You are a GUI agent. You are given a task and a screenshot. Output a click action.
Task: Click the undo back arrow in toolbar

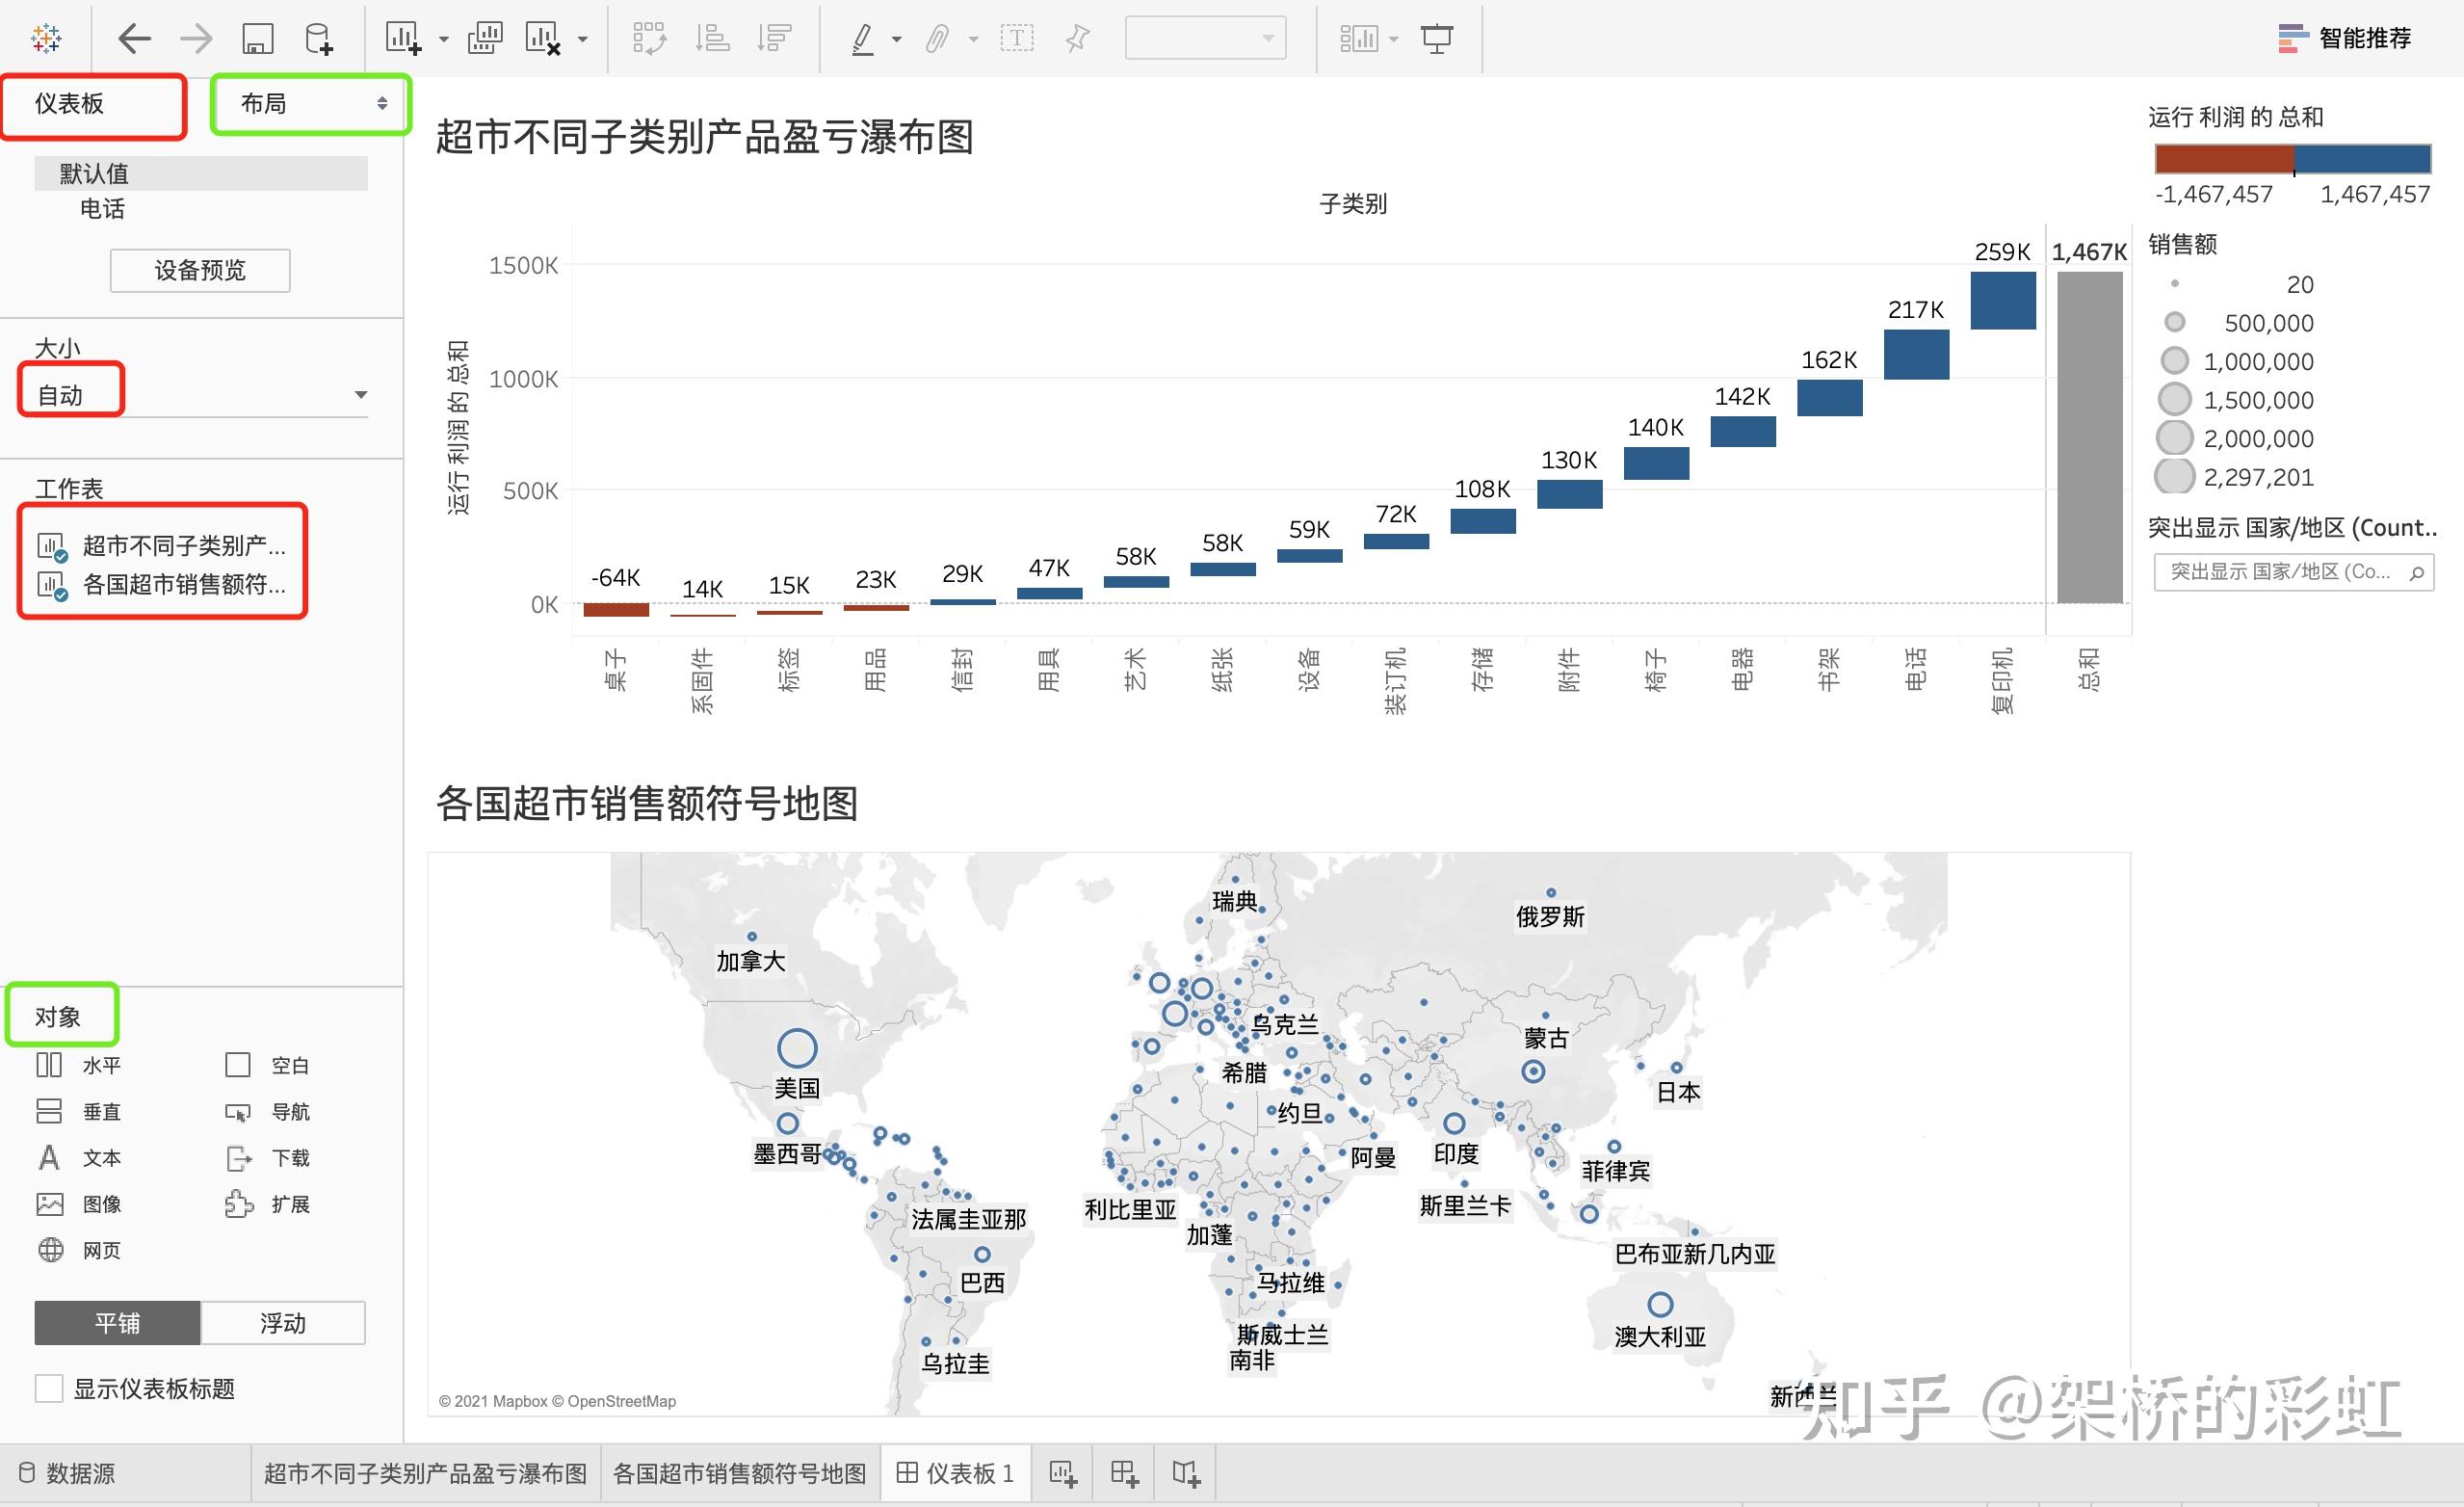pos(134,39)
